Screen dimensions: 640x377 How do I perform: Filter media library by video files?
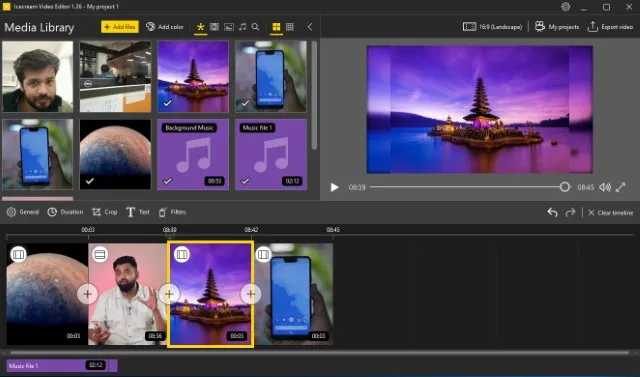(214, 27)
